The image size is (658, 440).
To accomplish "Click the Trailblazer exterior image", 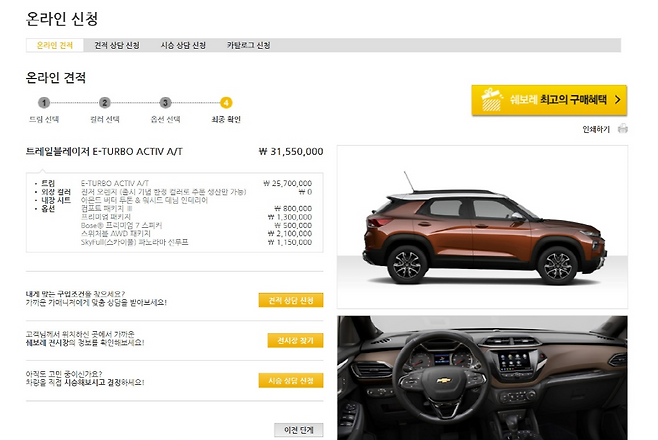I will click(x=483, y=227).
